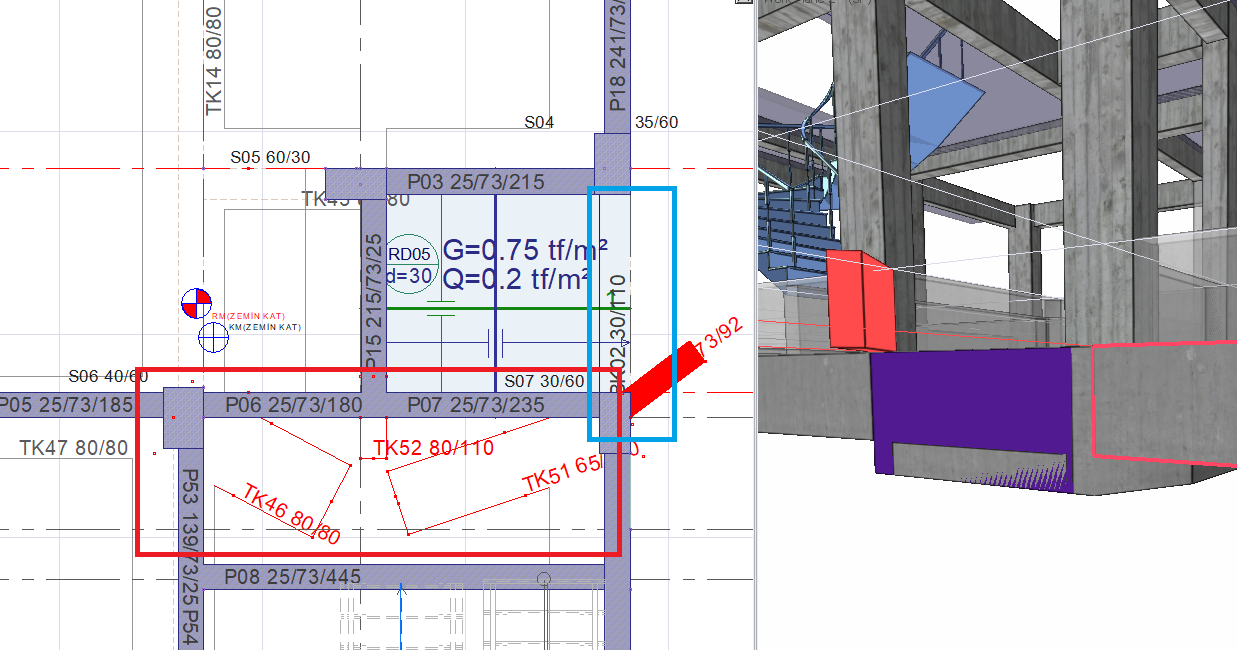Screen dimensions: 1237x650
Task: Click the column label S06 40/60
Action: click(108, 377)
